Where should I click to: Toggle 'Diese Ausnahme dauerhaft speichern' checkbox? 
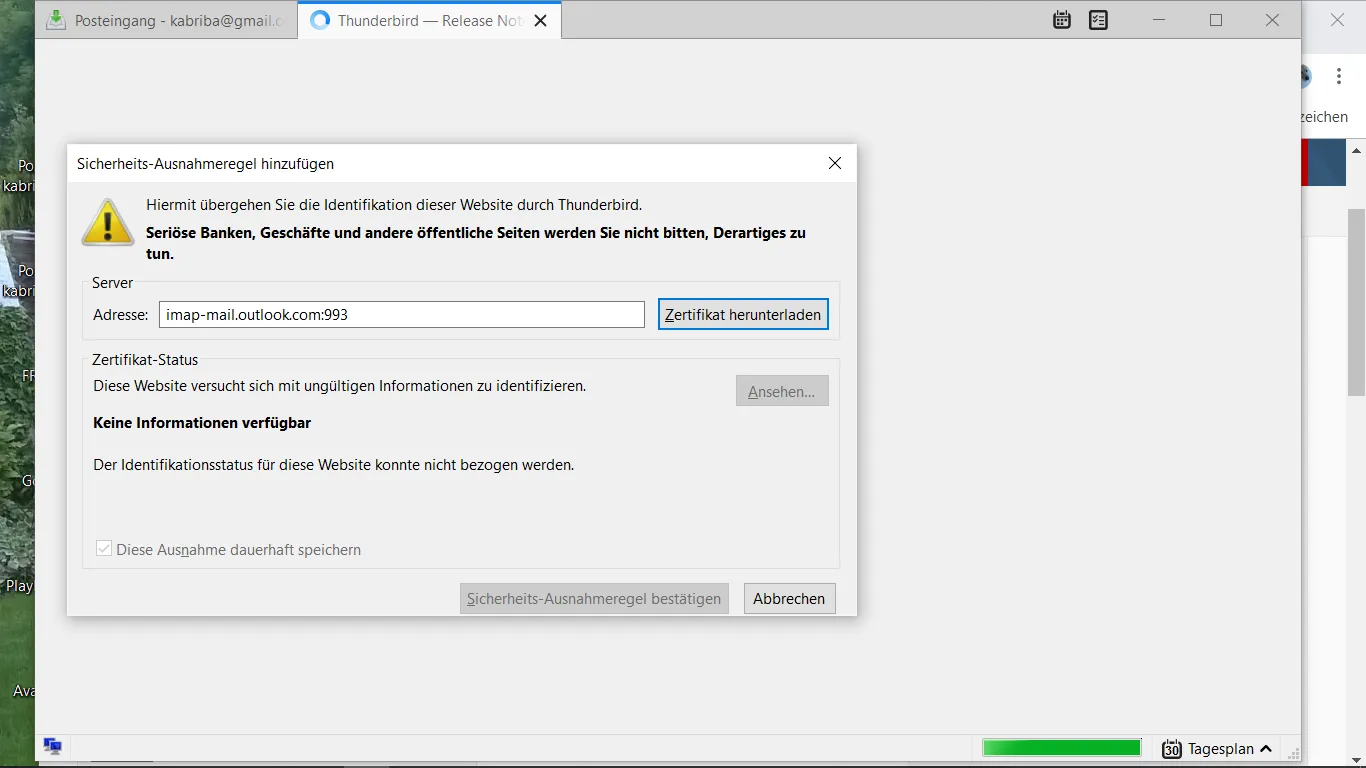coord(104,549)
